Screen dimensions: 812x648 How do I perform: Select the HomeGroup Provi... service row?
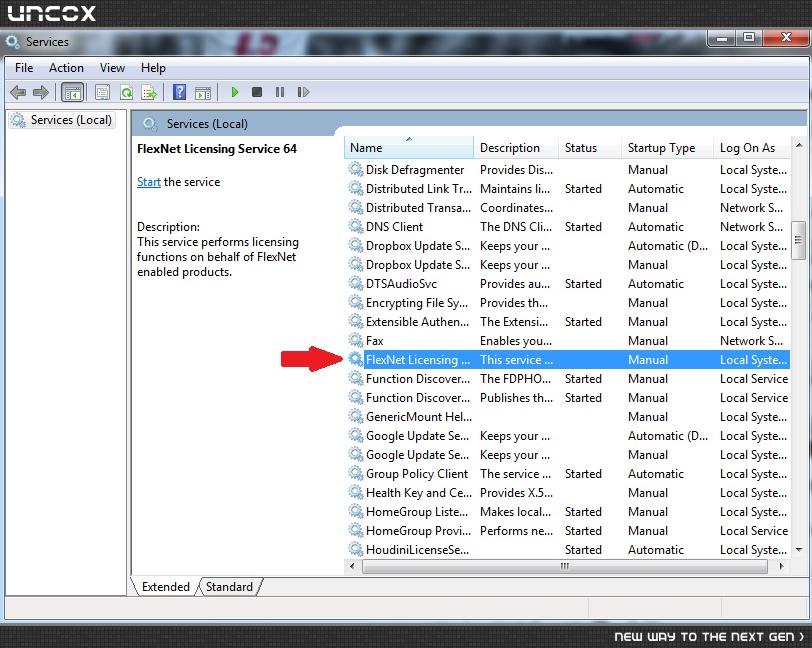point(567,530)
